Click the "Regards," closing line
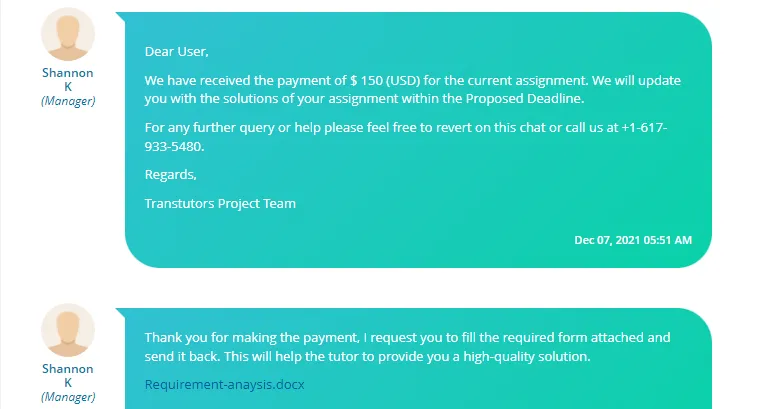 (x=171, y=174)
